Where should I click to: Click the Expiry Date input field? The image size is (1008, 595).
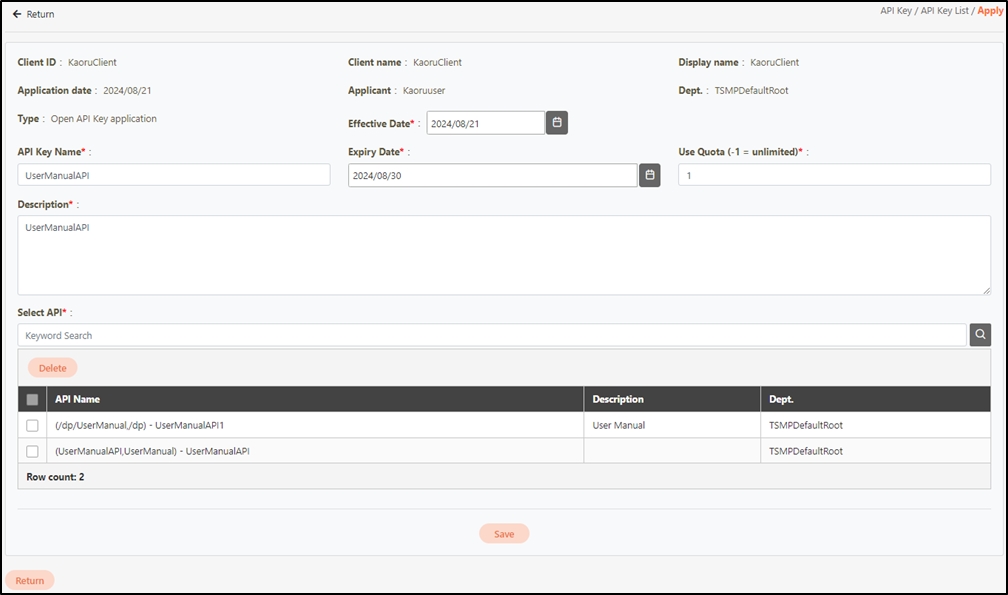click(492, 175)
